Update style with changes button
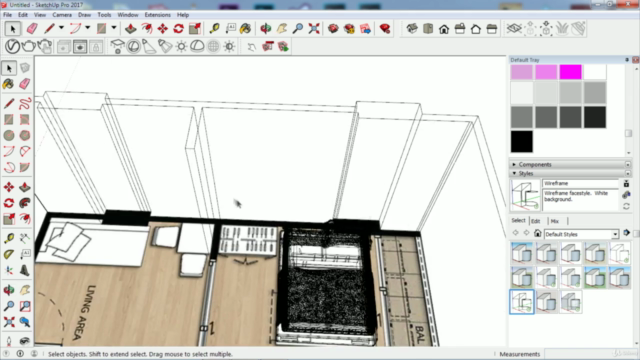This screenshot has width=640, height=360. point(627,207)
